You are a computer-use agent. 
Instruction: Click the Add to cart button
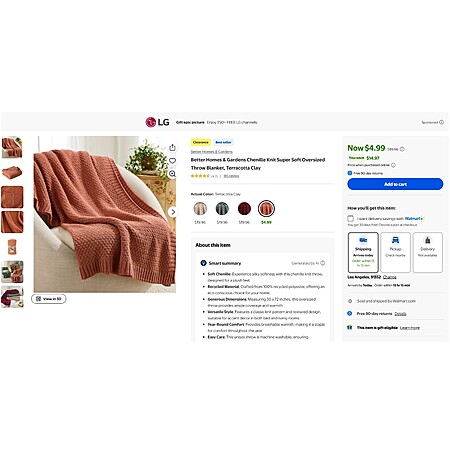(x=395, y=184)
